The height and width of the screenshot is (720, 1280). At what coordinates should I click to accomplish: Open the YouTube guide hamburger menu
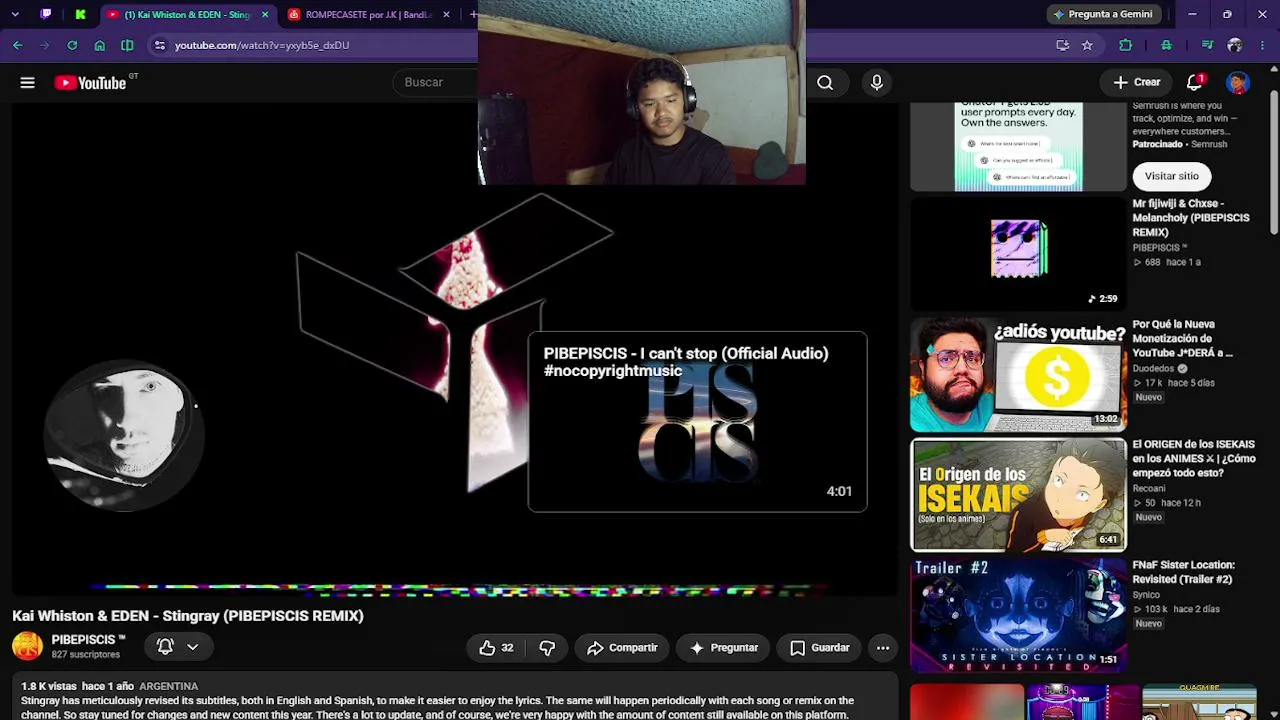27,83
